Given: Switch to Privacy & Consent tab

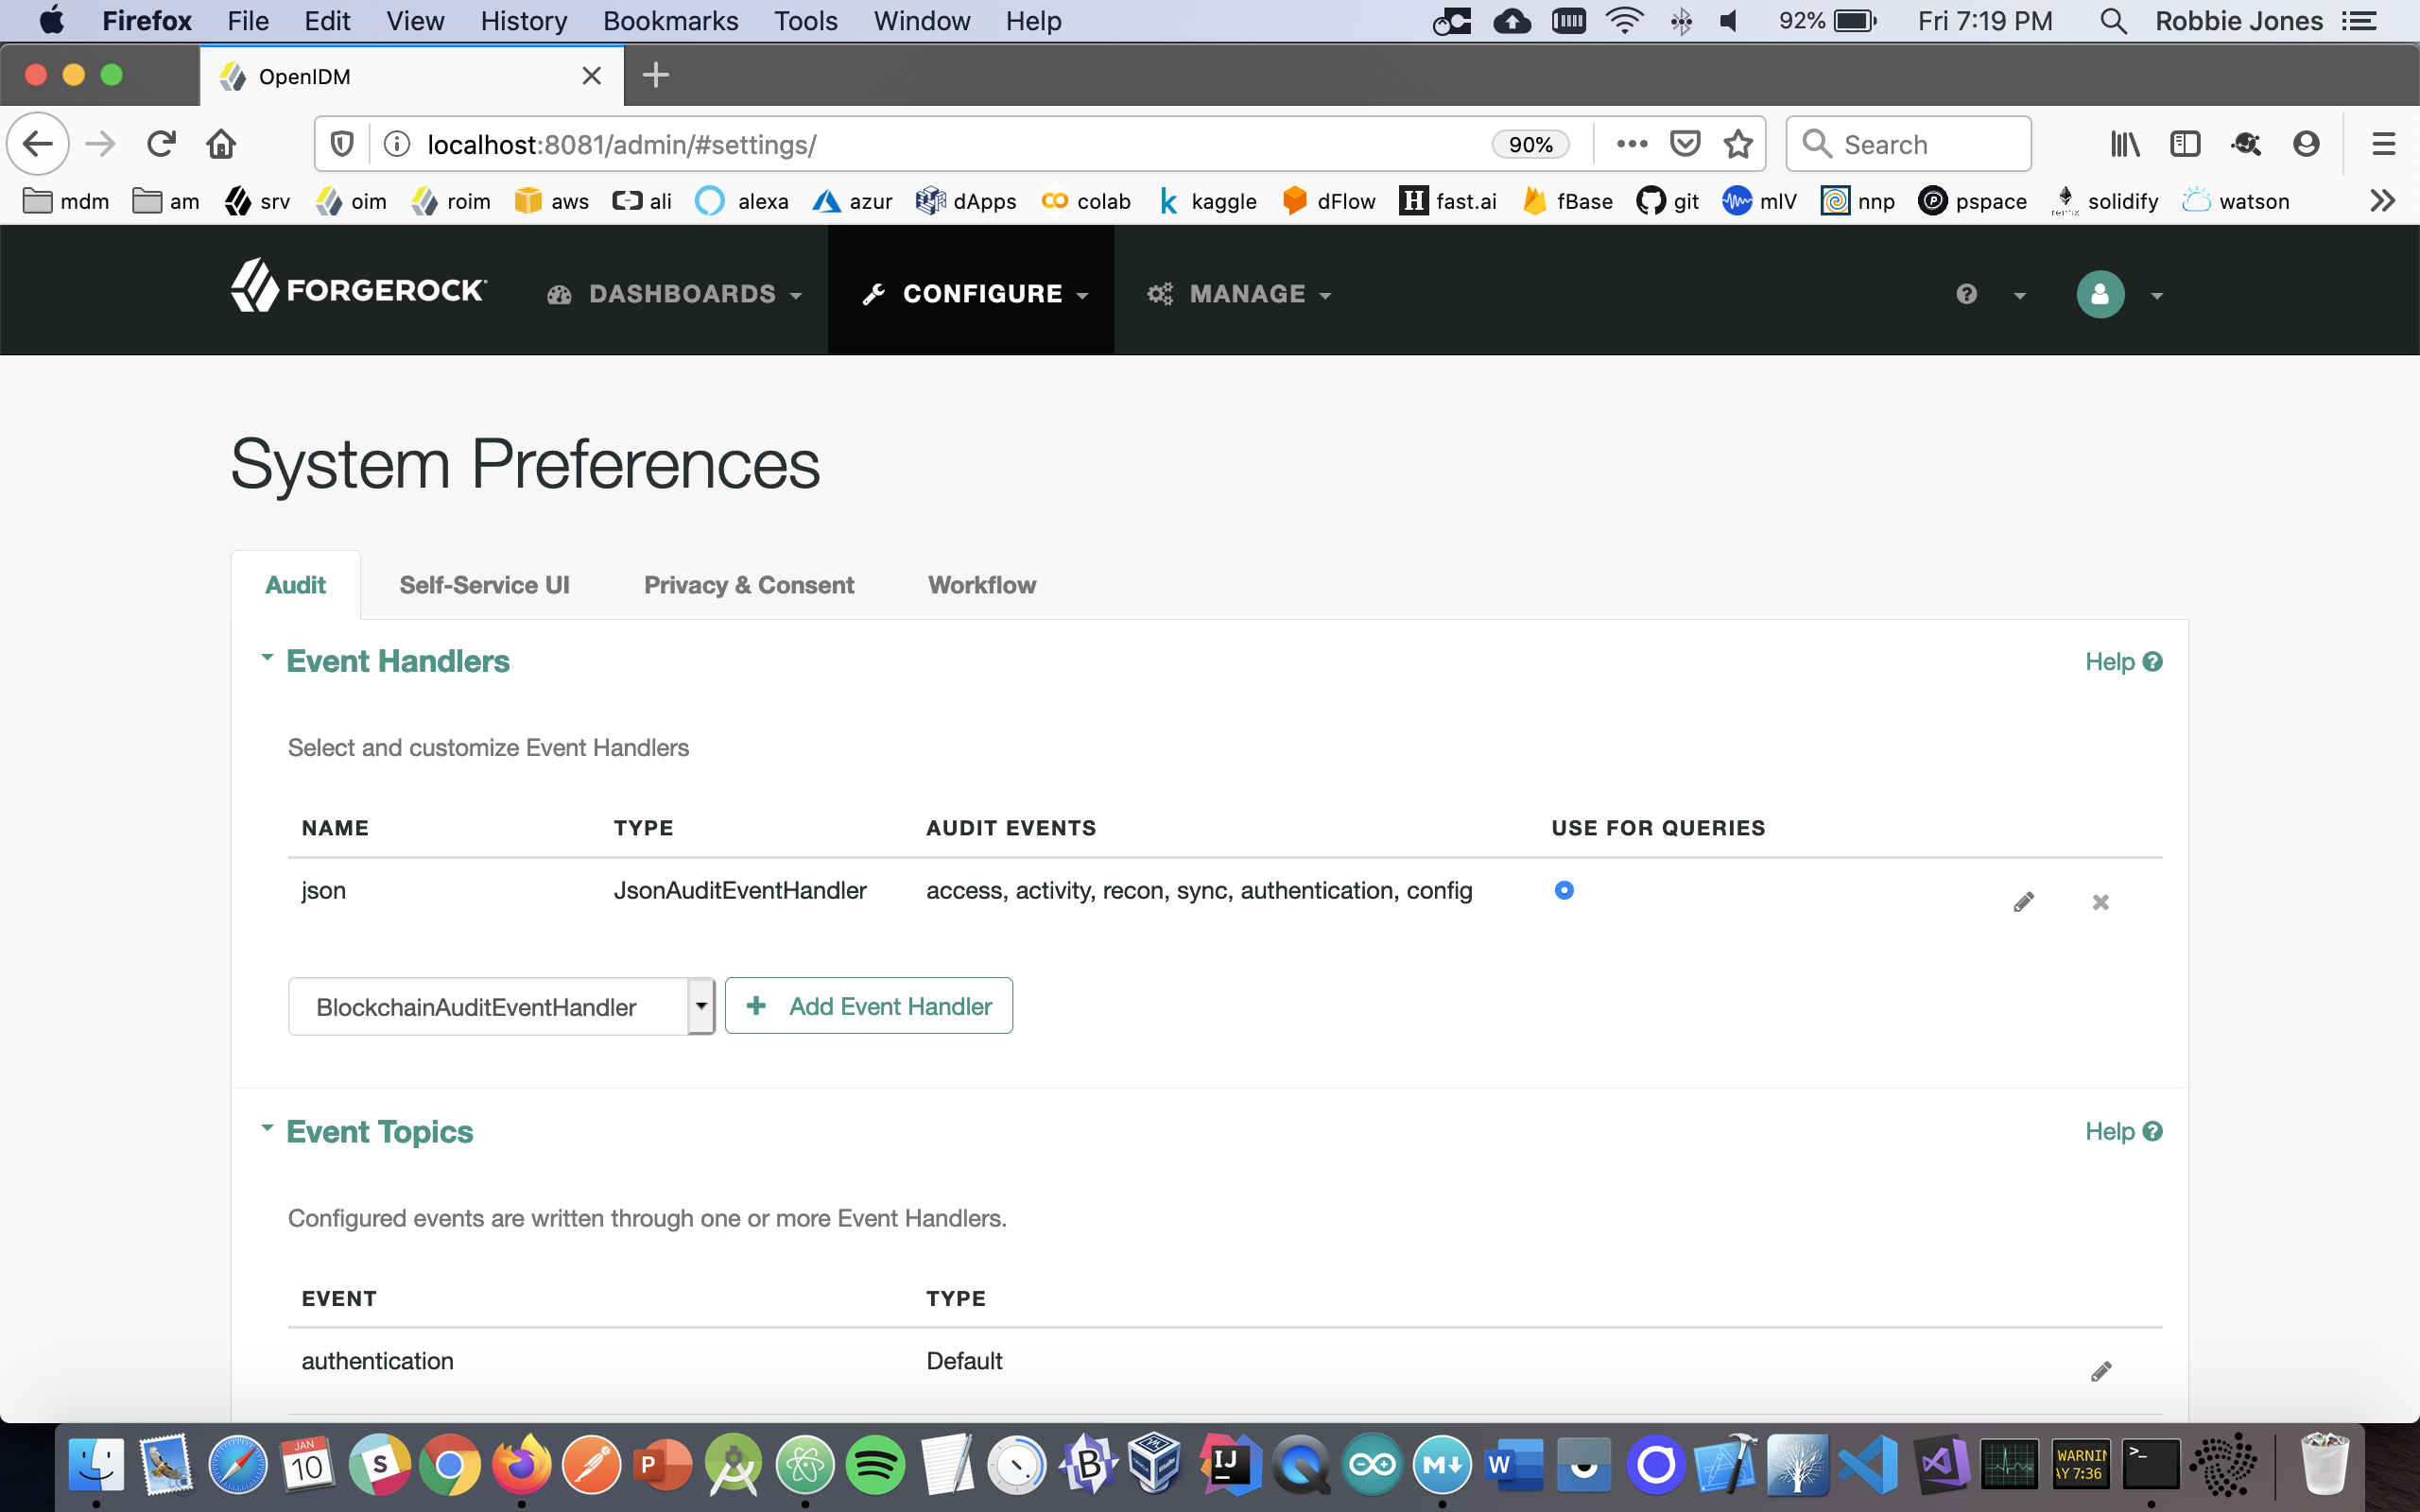Looking at the screenshot, I should [x=748, y=585].
